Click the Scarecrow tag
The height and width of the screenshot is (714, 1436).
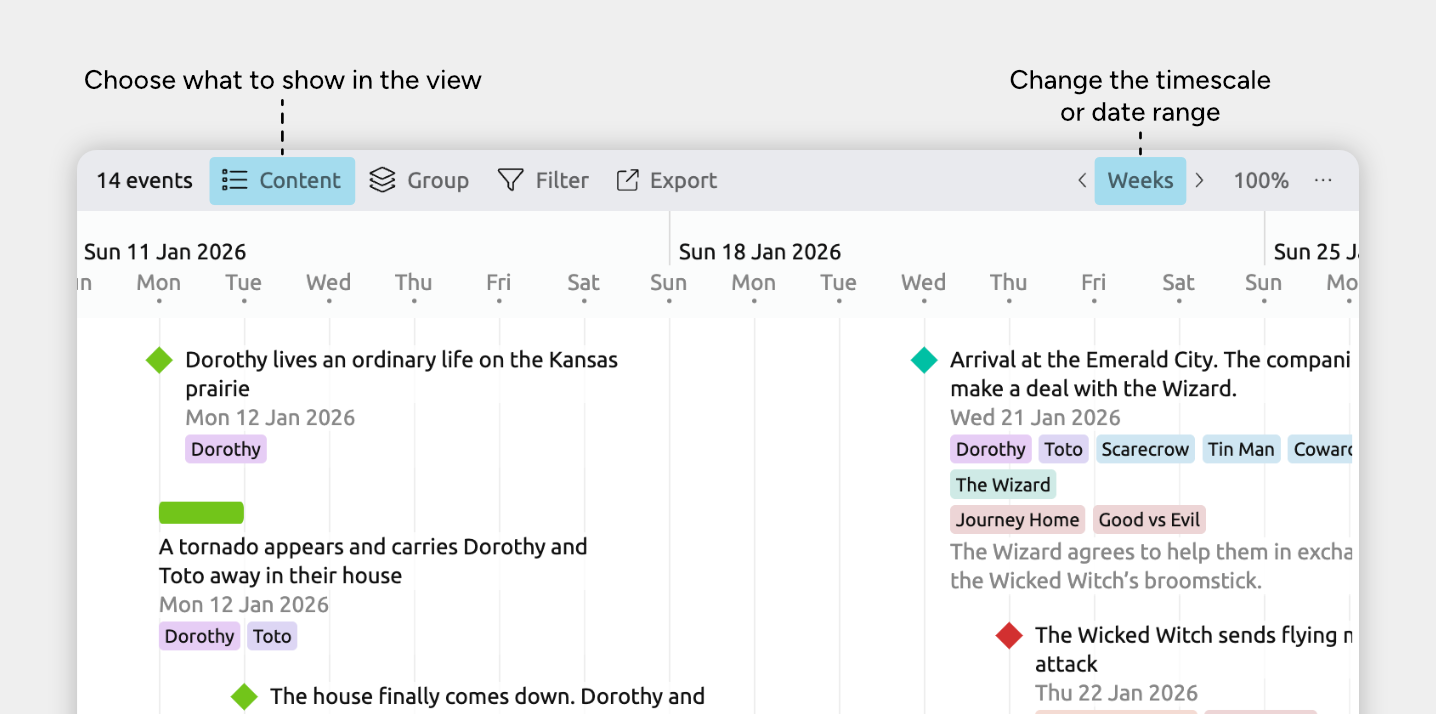(x=1145, y=449)
